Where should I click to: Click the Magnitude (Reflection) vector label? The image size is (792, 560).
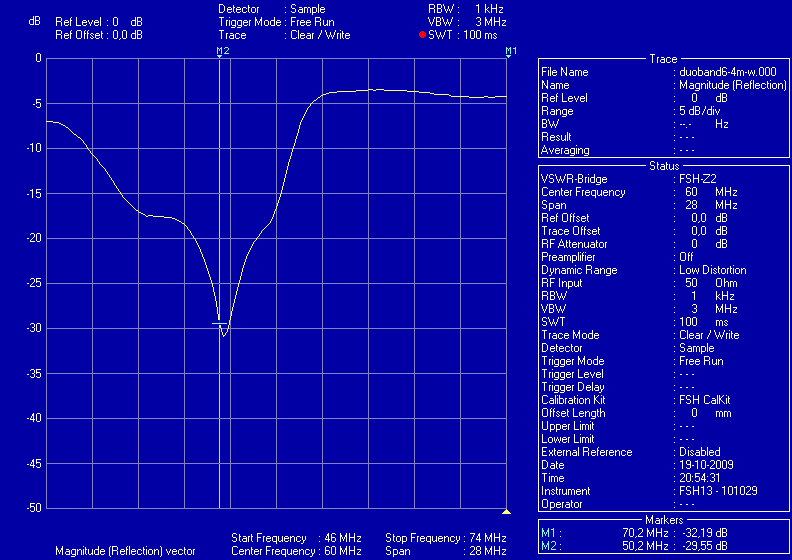point(125,551)
